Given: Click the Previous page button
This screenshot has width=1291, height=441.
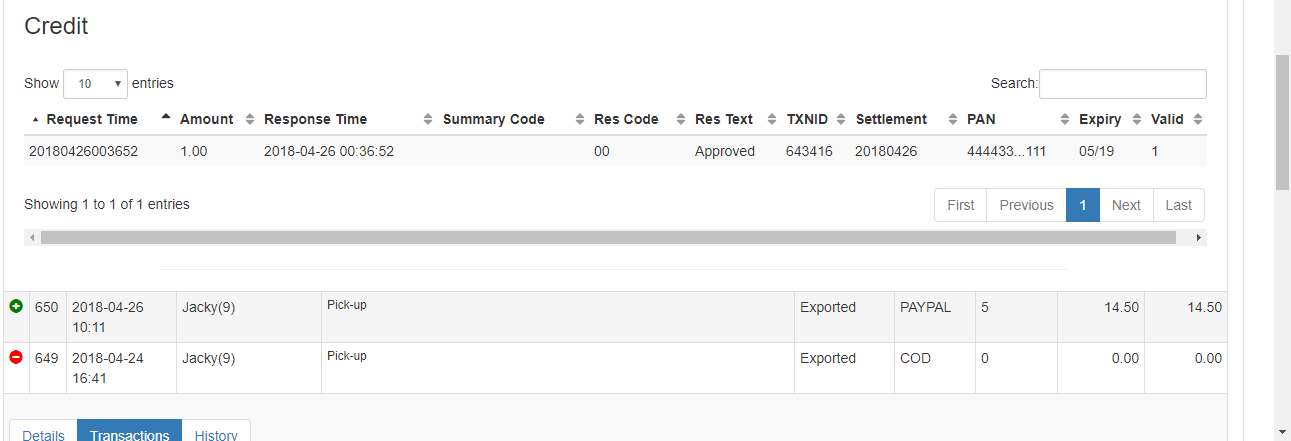Looking at the screenshot, I should point(1026,205).
